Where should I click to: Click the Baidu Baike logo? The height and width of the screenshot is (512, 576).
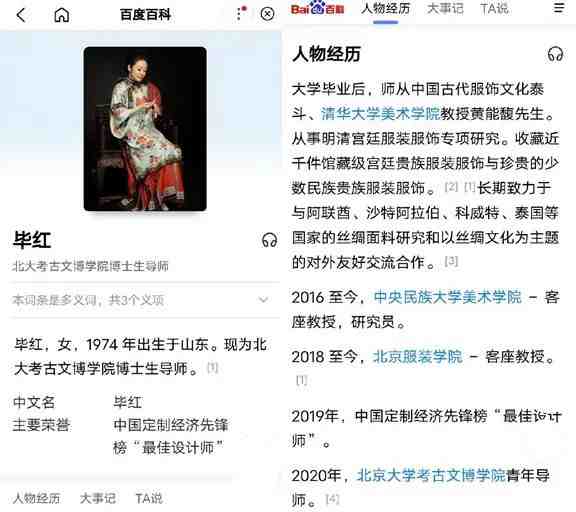click(318, 8)
